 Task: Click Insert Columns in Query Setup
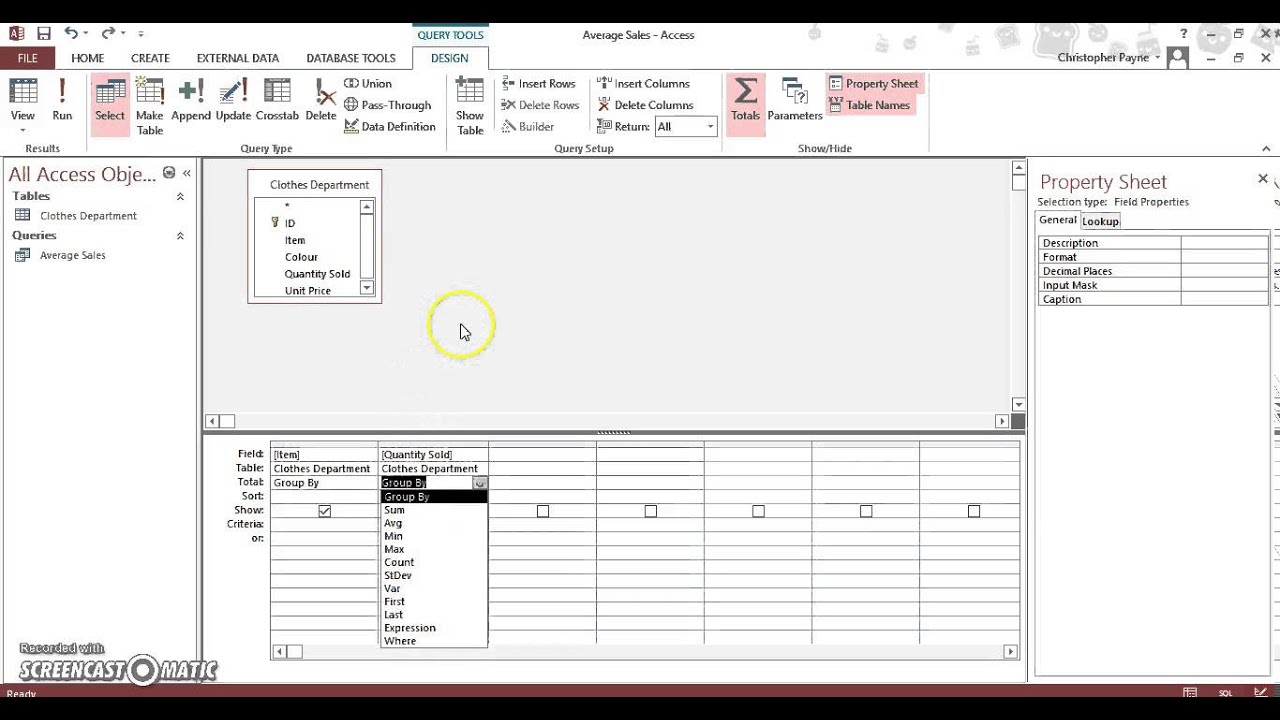coord(643,84)
